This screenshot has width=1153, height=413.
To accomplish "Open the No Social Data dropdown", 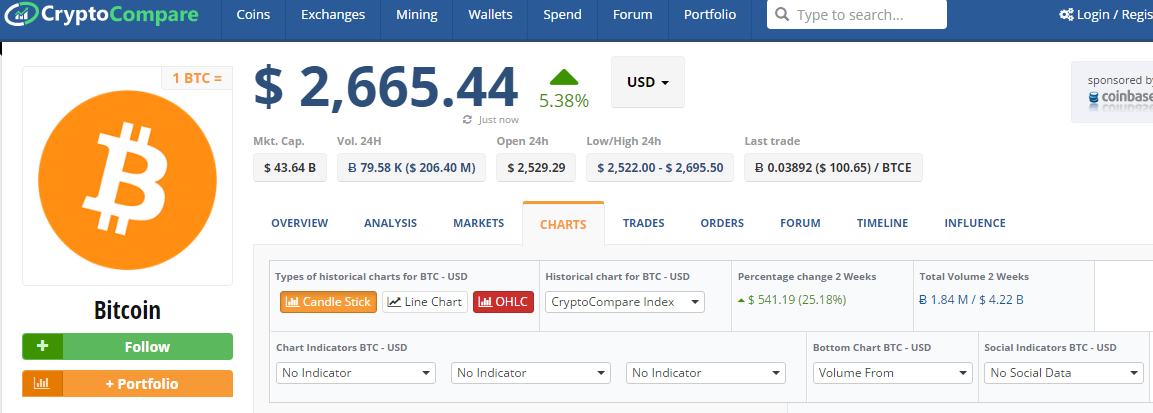I will click(x=1064, y=373).
